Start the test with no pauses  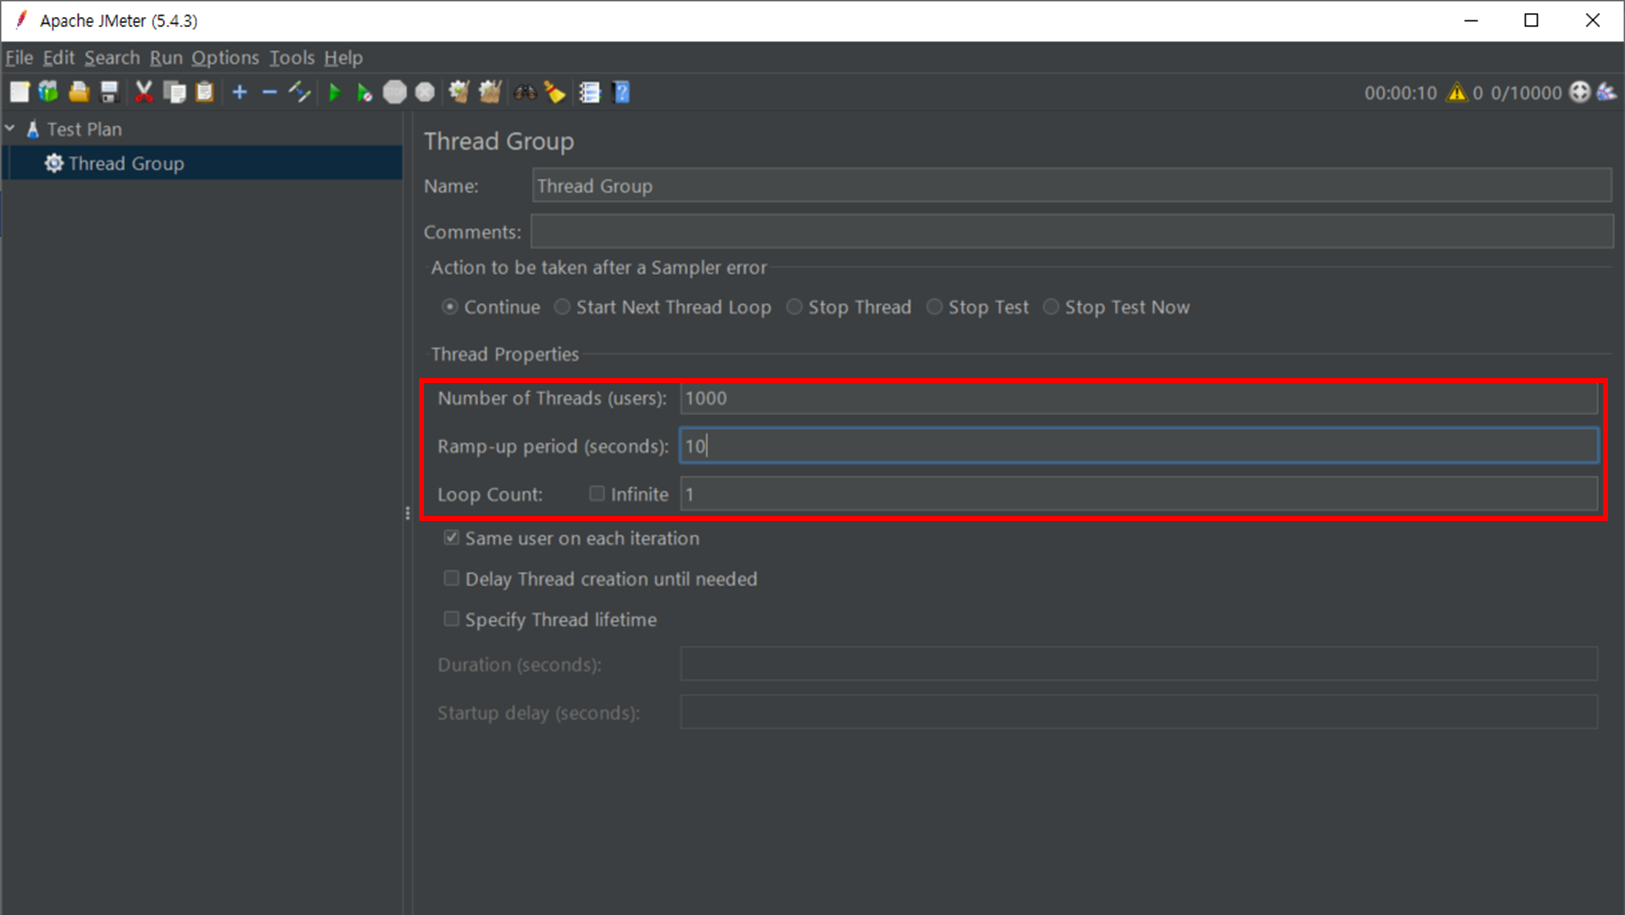point(364,92)
